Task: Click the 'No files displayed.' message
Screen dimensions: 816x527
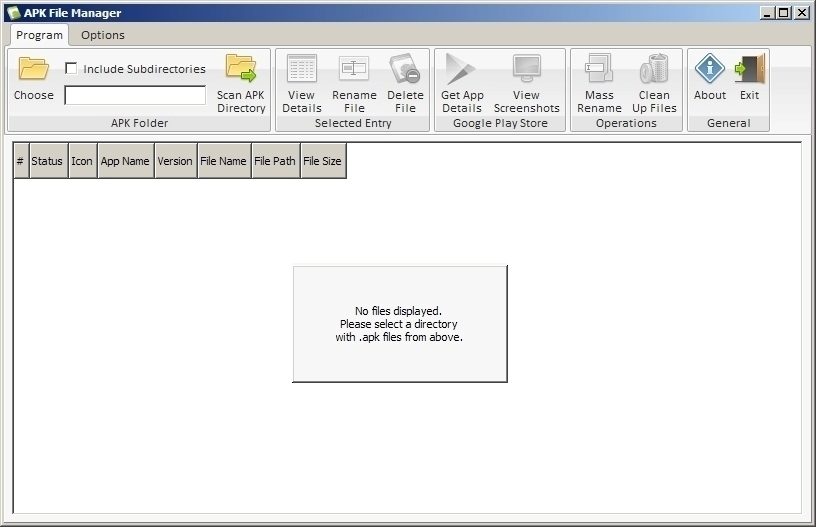Action: point(398,311)
